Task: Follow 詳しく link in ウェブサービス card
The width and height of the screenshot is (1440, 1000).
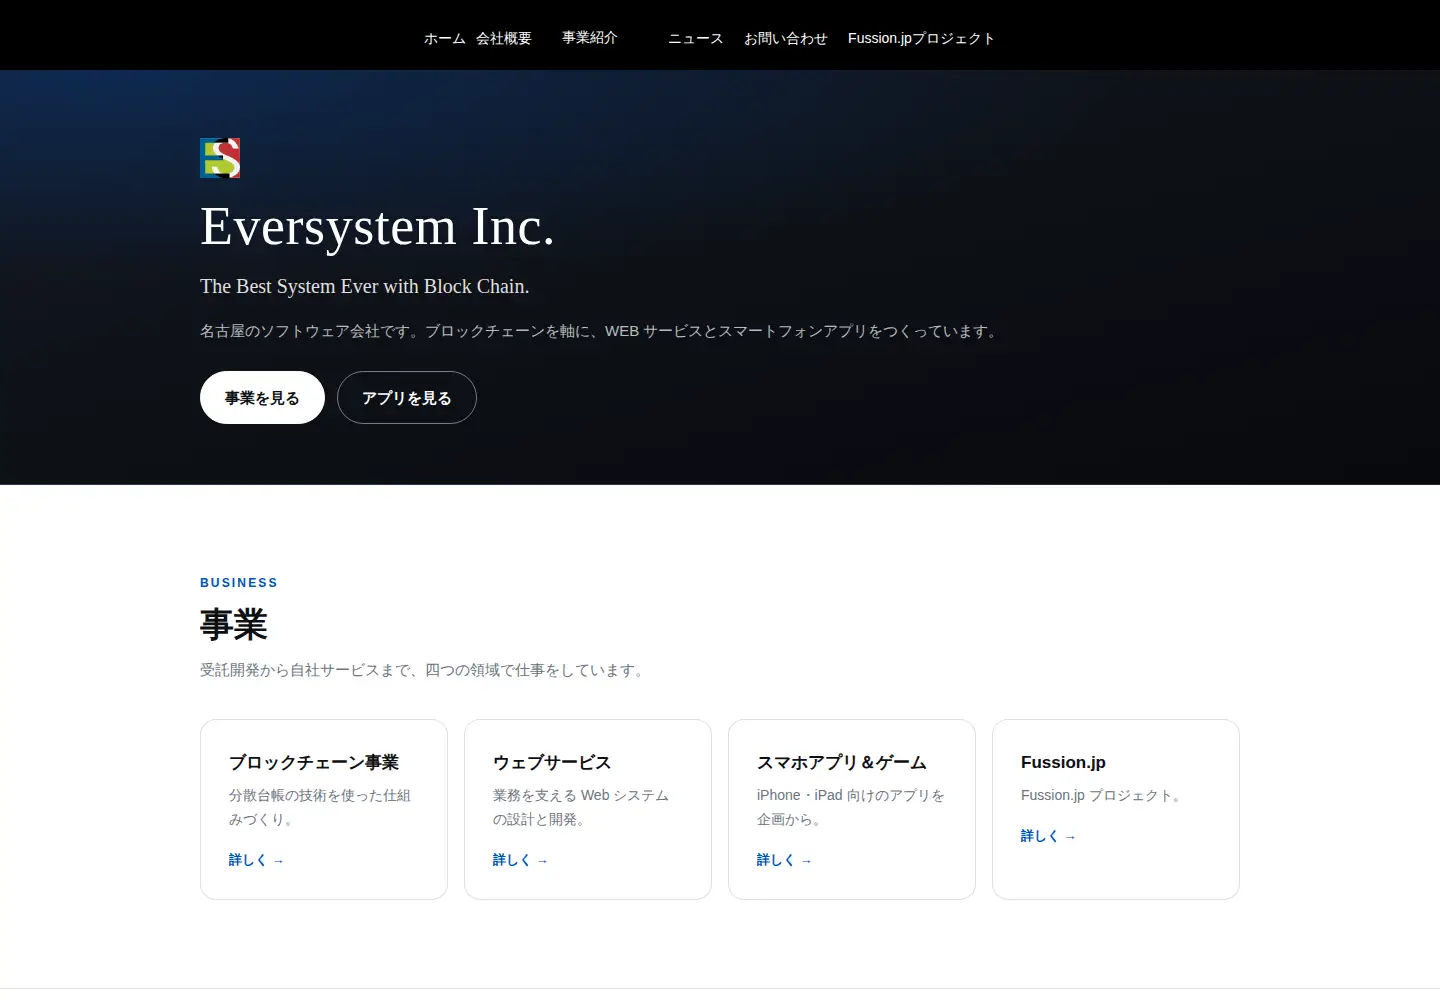Action: click(x=521, y=860)
